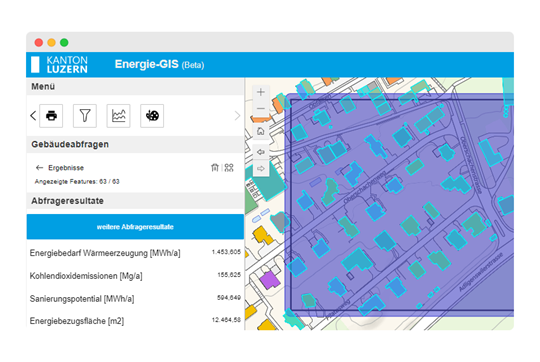This screenshot has height=362, width=540.
Task: Select the Adligenswilerstrasse map label
Action: [481, 272]
